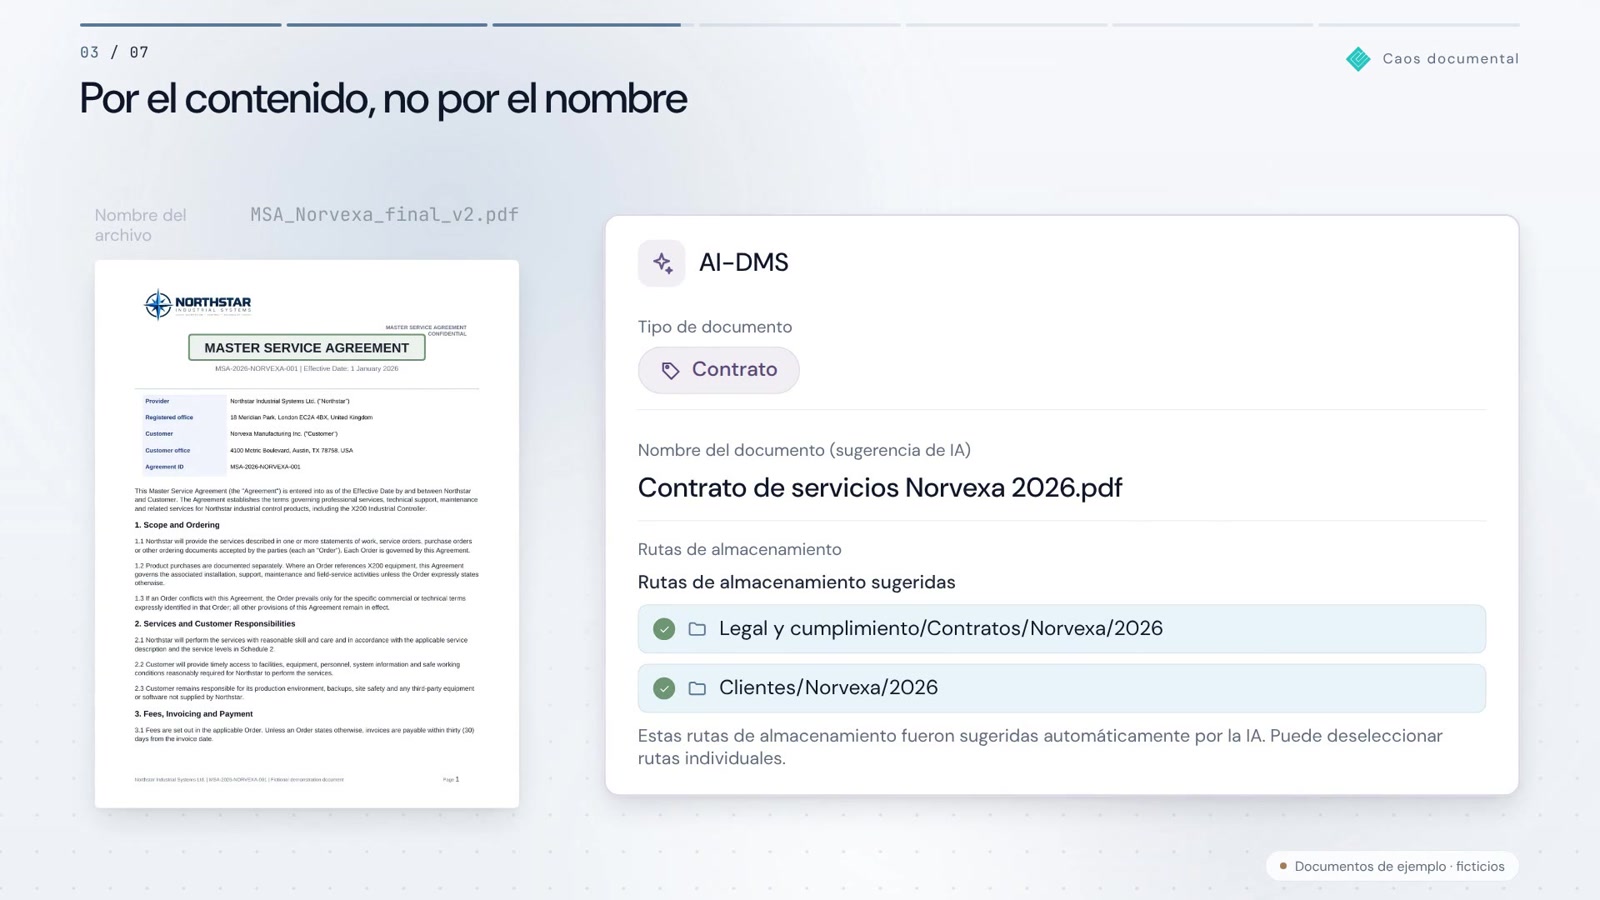Click the fourth progress bar segment
This screenshot has height=900, width=1600.
[800, 25]
